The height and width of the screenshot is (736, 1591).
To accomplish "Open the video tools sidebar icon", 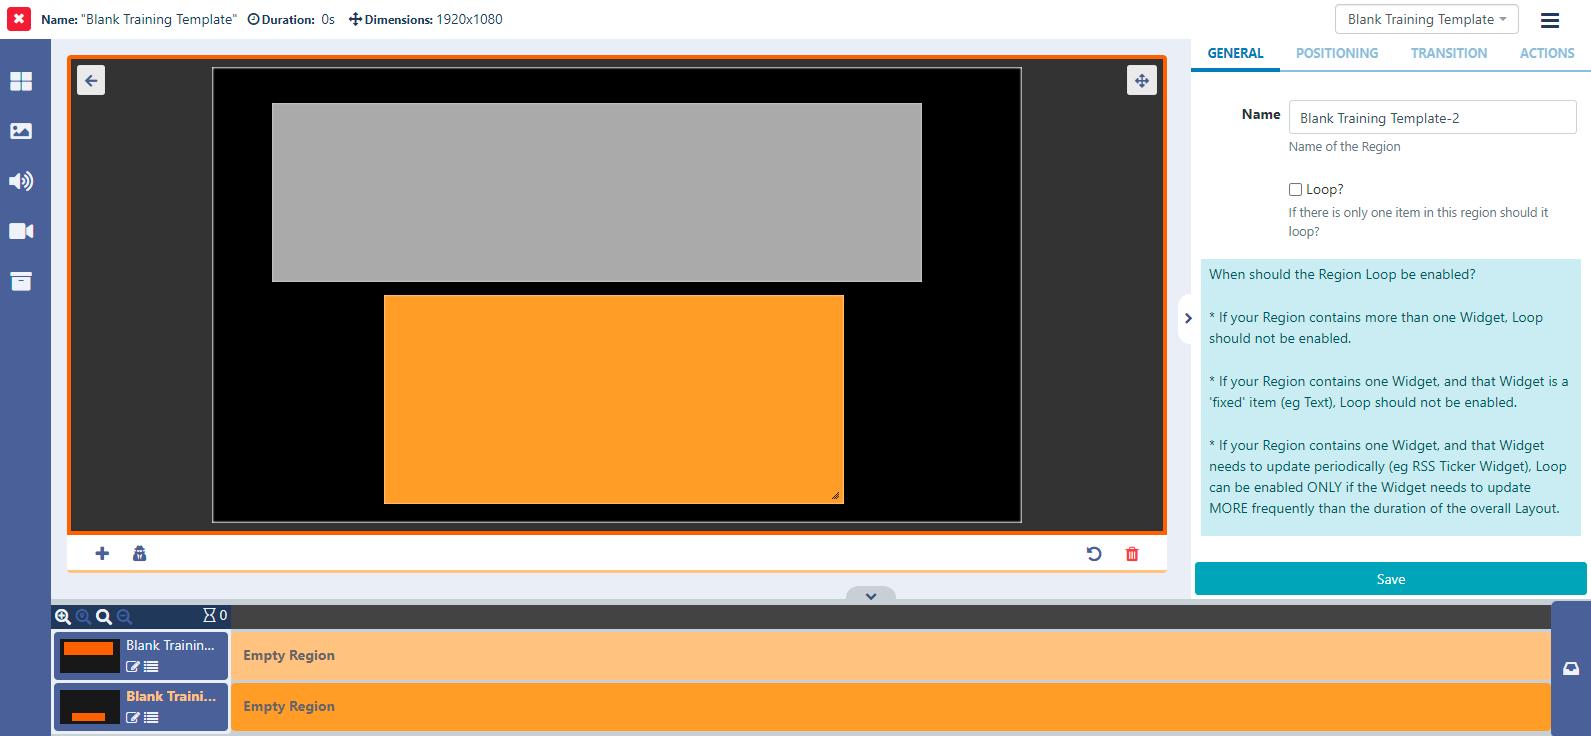I will 21,231.
